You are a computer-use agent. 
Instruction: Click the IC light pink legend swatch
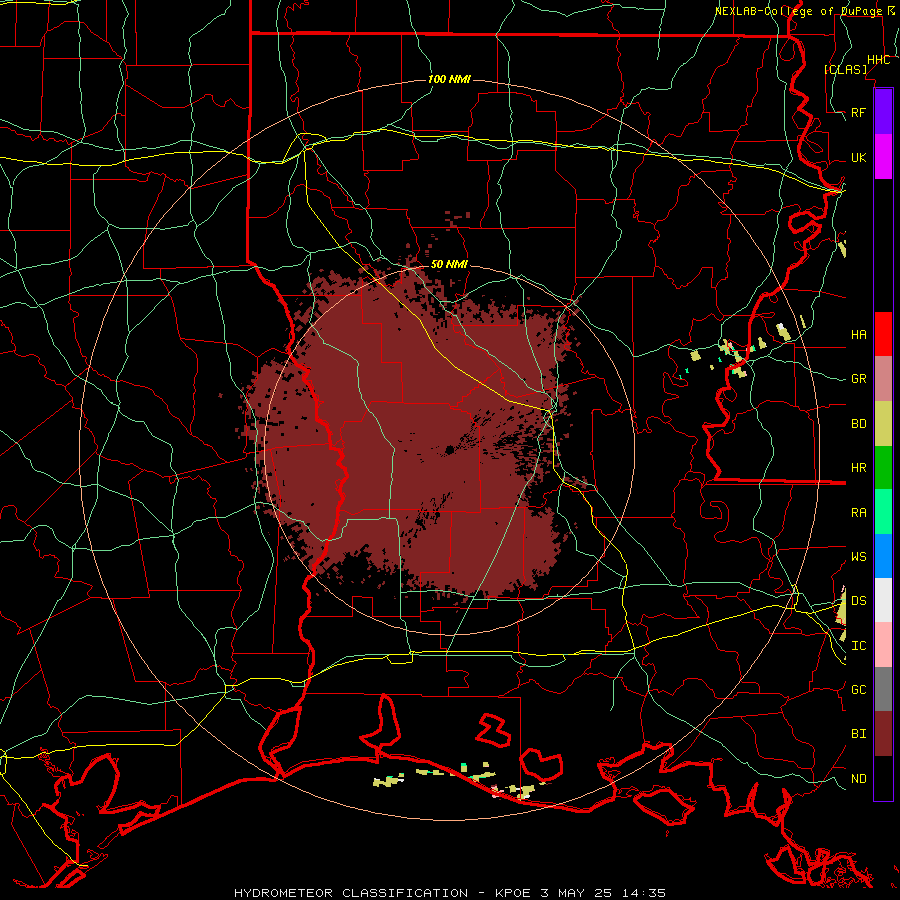point(883,645)
